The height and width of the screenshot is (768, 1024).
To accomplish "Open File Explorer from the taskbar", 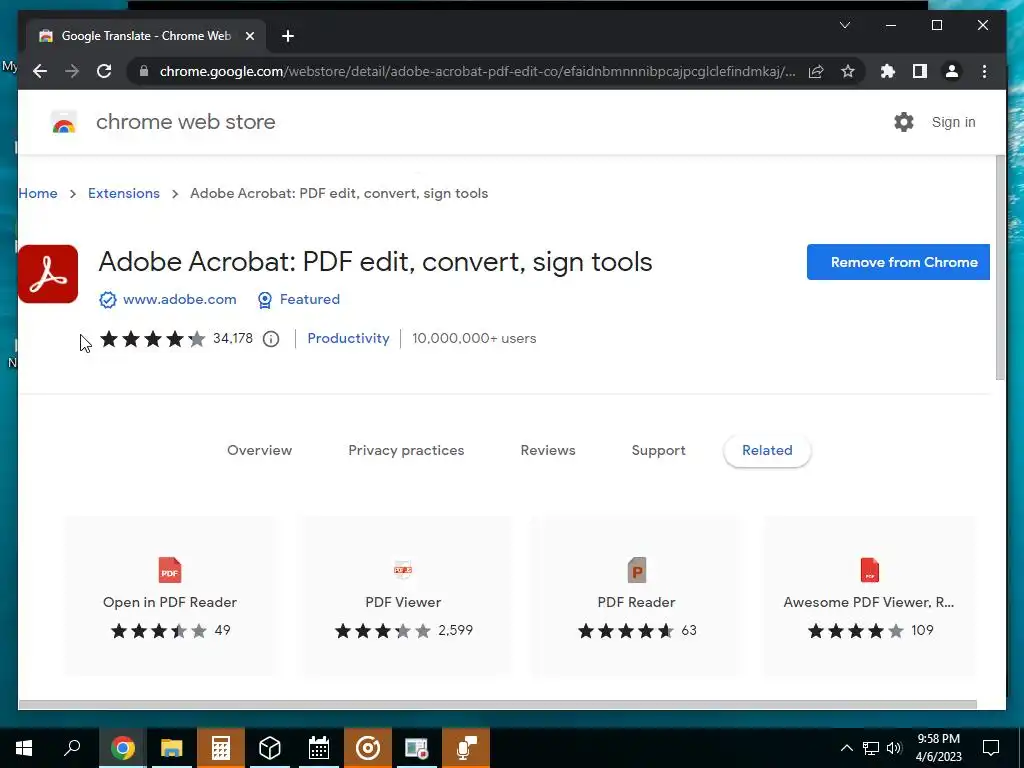I will click(172, 748).
